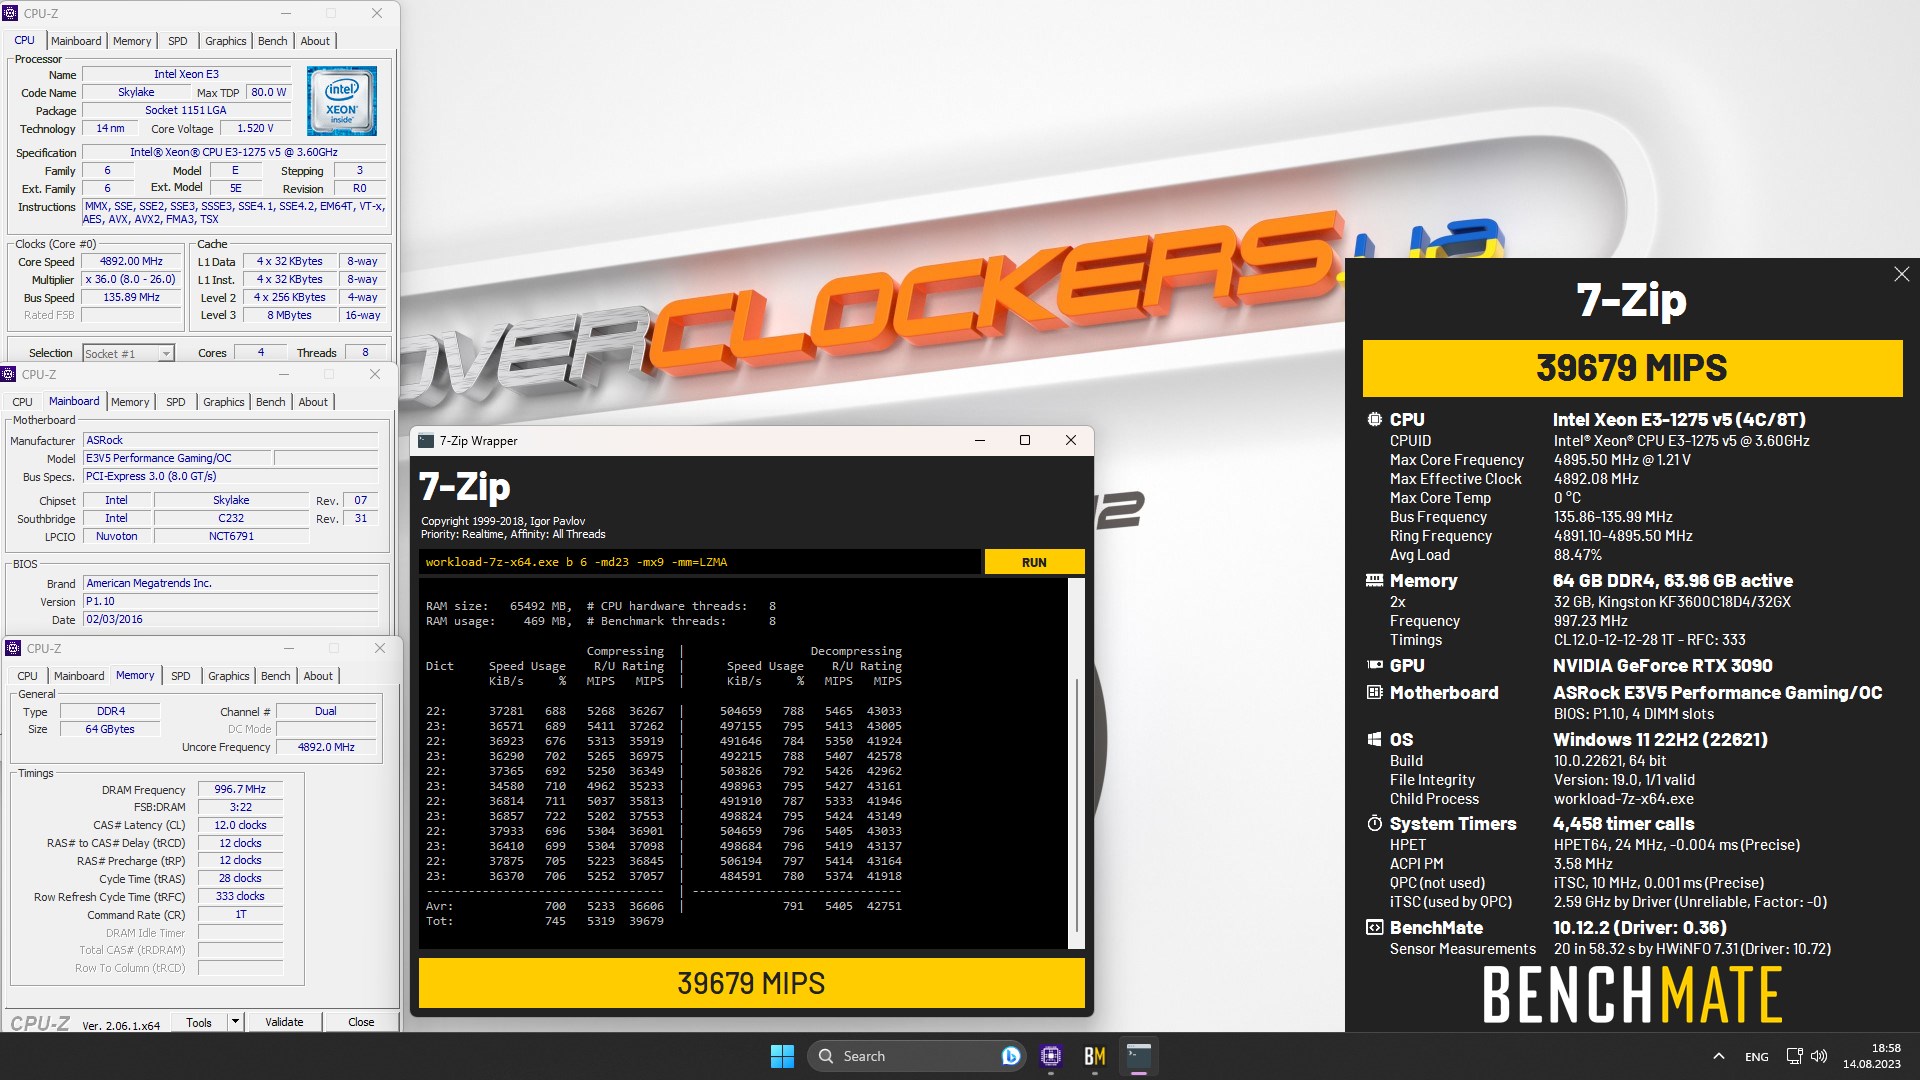This screenshot has height=1080, width=1920.
Task: Open About tab in top CPU-Z window
Action: (315, 41)
